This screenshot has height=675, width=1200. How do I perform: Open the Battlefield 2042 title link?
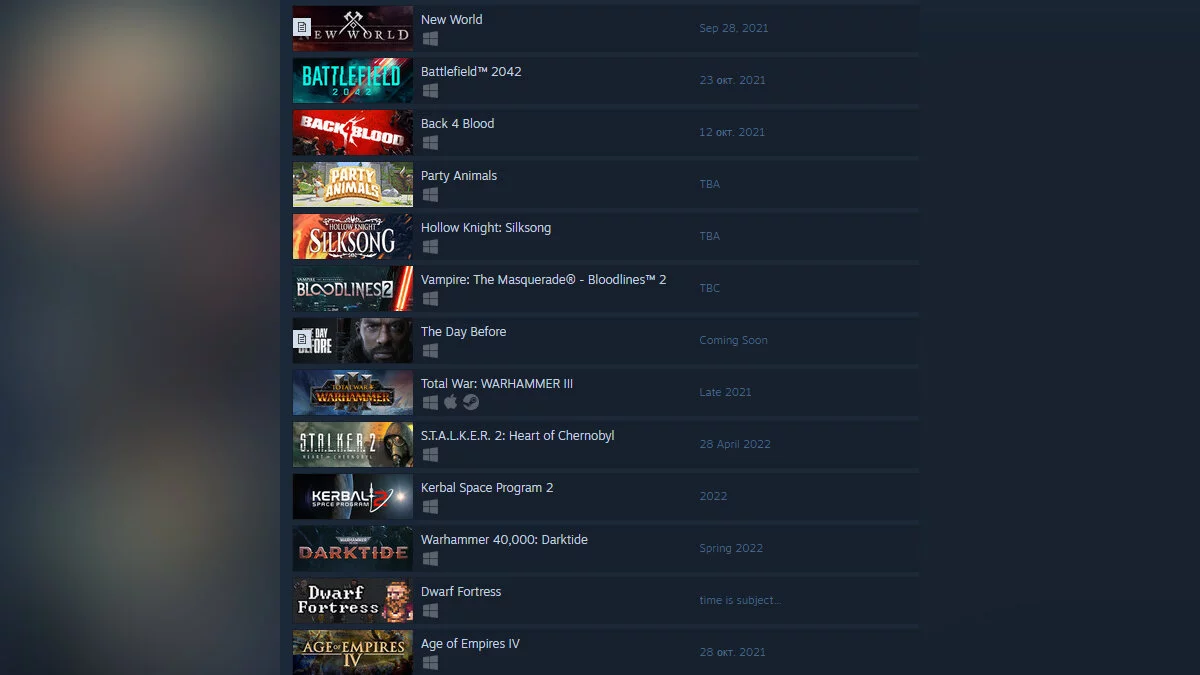click(x=471, y=71)
